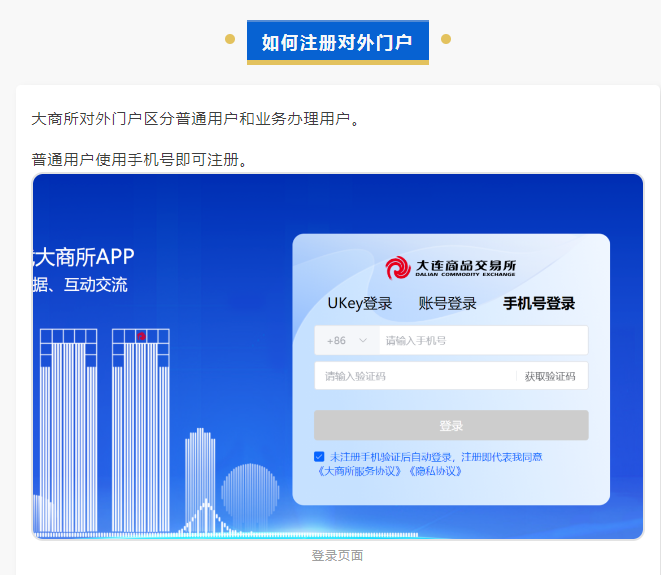Image resolution: width=661 pixels, height=575 pixels.
Task: Click the 互动交流 banner subtitle
Action: pyautogui.click(x=95, y=285)
